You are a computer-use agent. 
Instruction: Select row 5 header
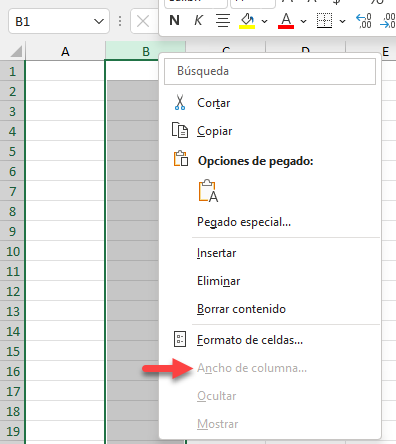coord(12,151)
